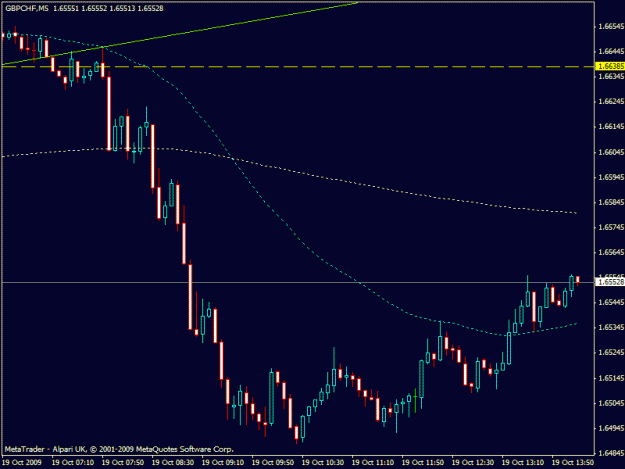Click the current price label 1.65528
Image resolution: width=625 pixels, height=469 pixels.
coord(610,282)
